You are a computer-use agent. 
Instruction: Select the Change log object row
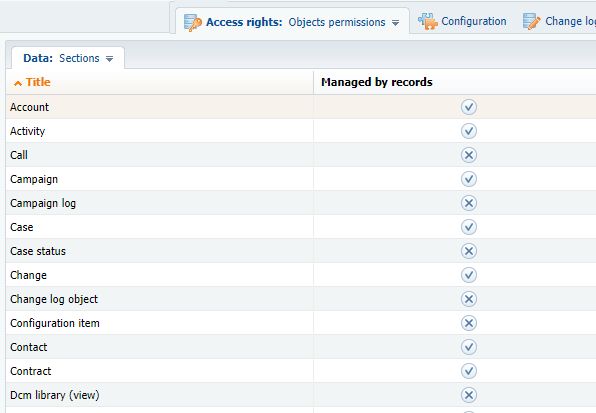coord(301,299)
